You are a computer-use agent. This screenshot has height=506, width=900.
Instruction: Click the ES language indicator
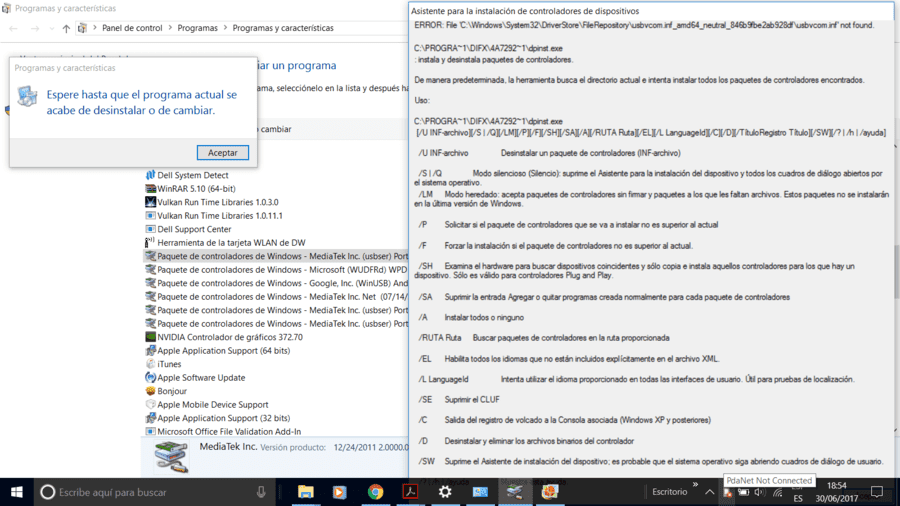pos(798,499)
